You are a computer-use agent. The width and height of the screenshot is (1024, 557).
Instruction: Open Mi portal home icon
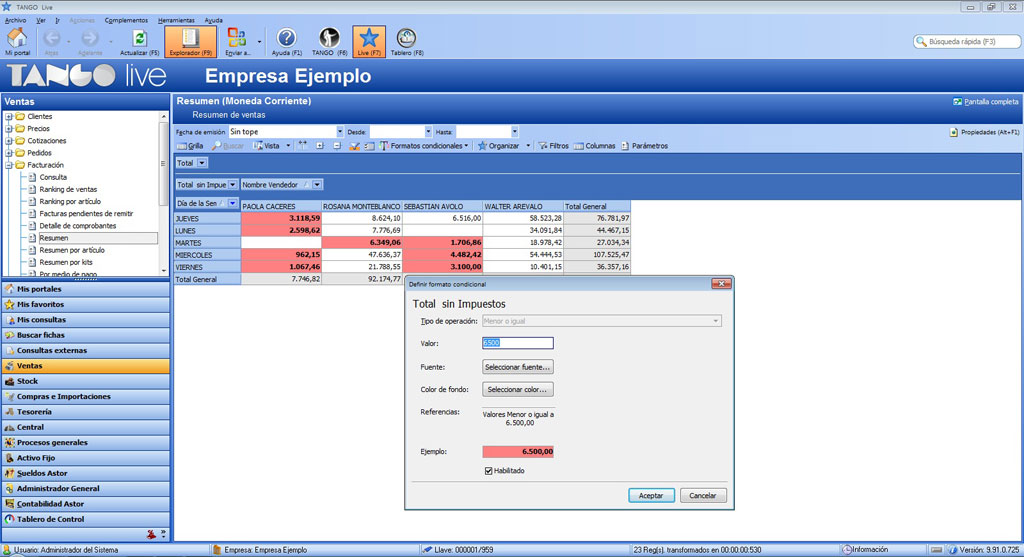click(x=17, y=42)
